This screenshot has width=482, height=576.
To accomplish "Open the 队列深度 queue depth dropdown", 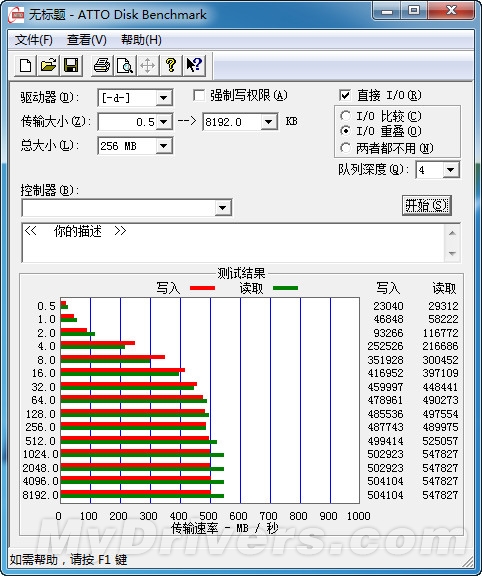I will click(450, 170).
